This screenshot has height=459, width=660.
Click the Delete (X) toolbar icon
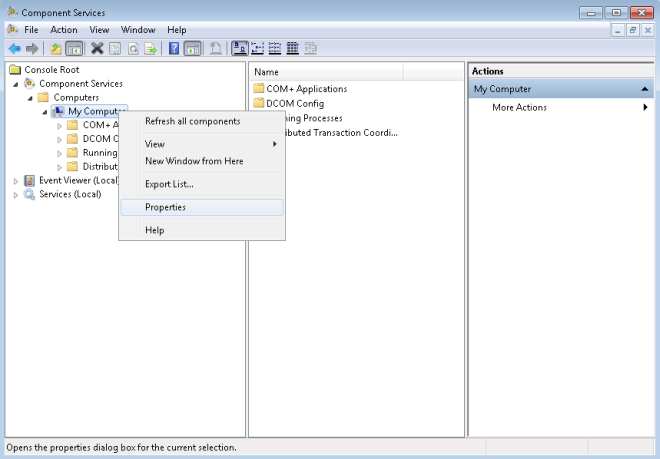pyautogui.click(x=97, y=48)
